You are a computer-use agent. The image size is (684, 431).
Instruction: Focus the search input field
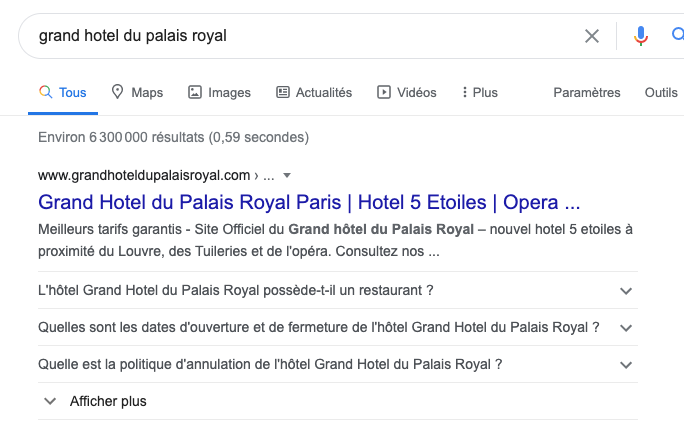tap(305, 36)
